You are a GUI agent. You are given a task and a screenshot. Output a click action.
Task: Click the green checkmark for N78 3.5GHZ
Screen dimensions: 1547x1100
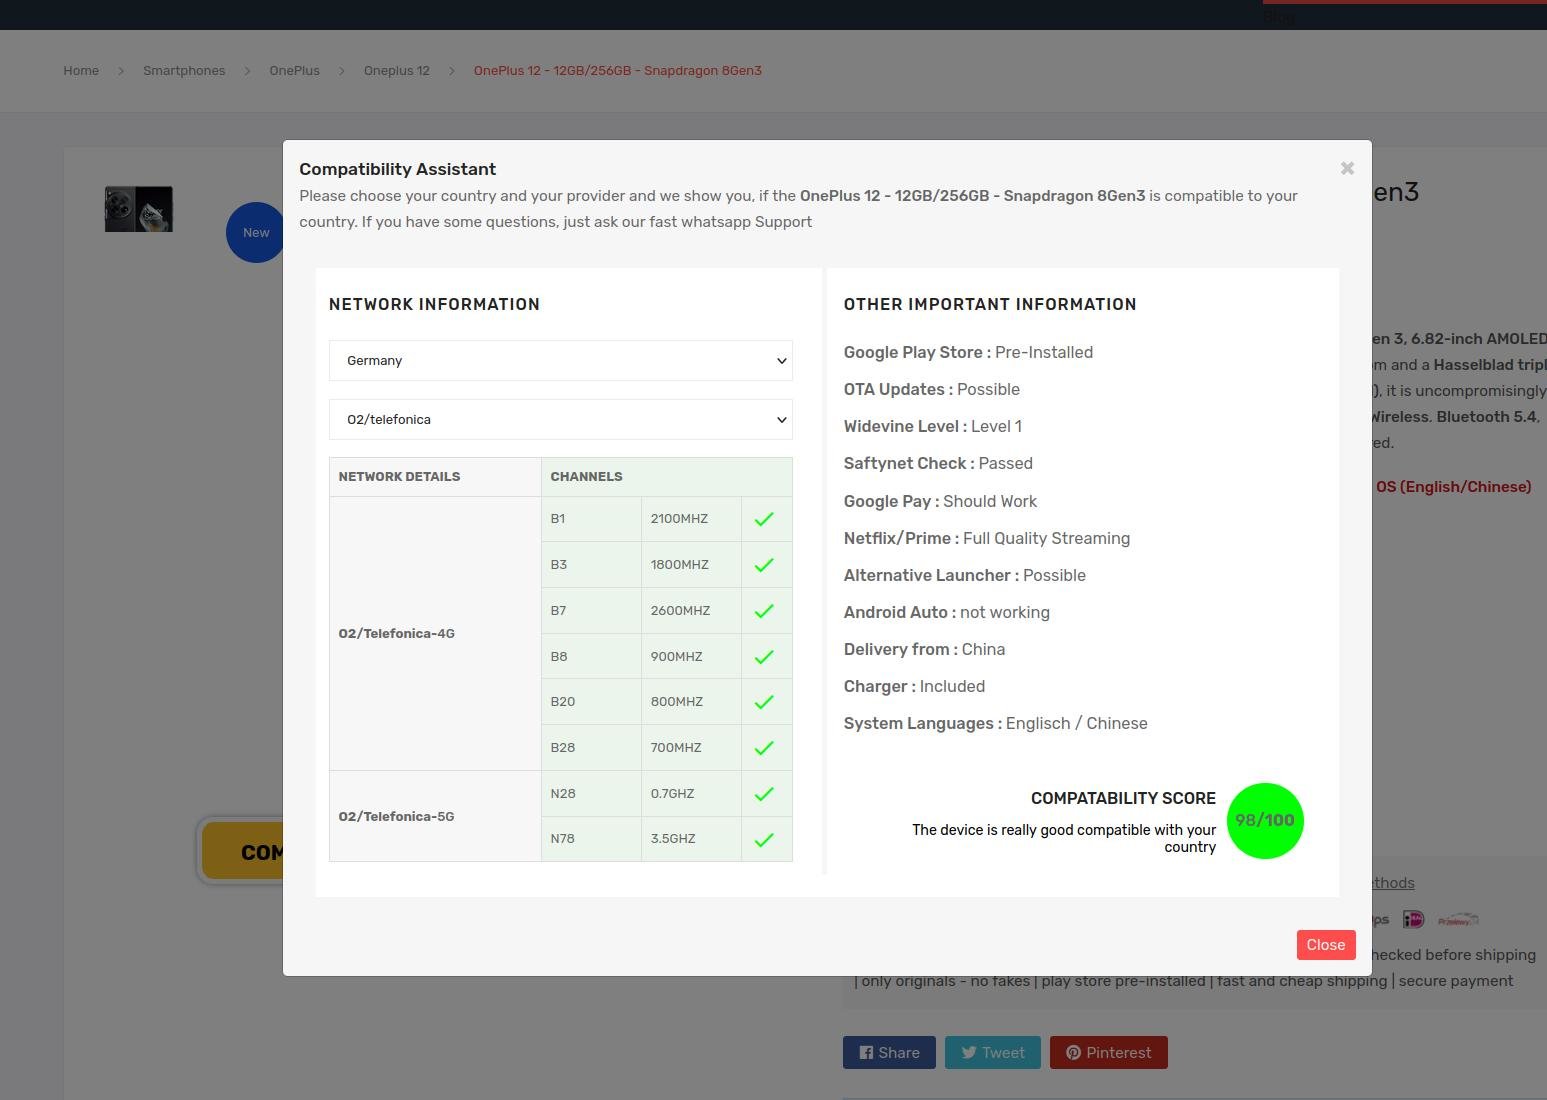[764, 839]
